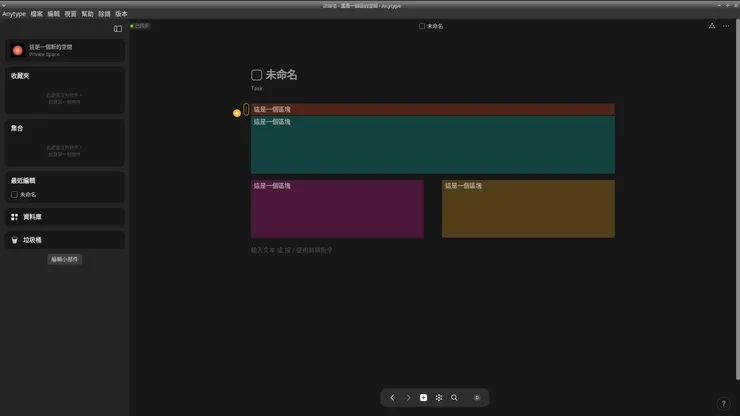
Task: Open the graph/relations icon at top right
Action: coord(712,26)
